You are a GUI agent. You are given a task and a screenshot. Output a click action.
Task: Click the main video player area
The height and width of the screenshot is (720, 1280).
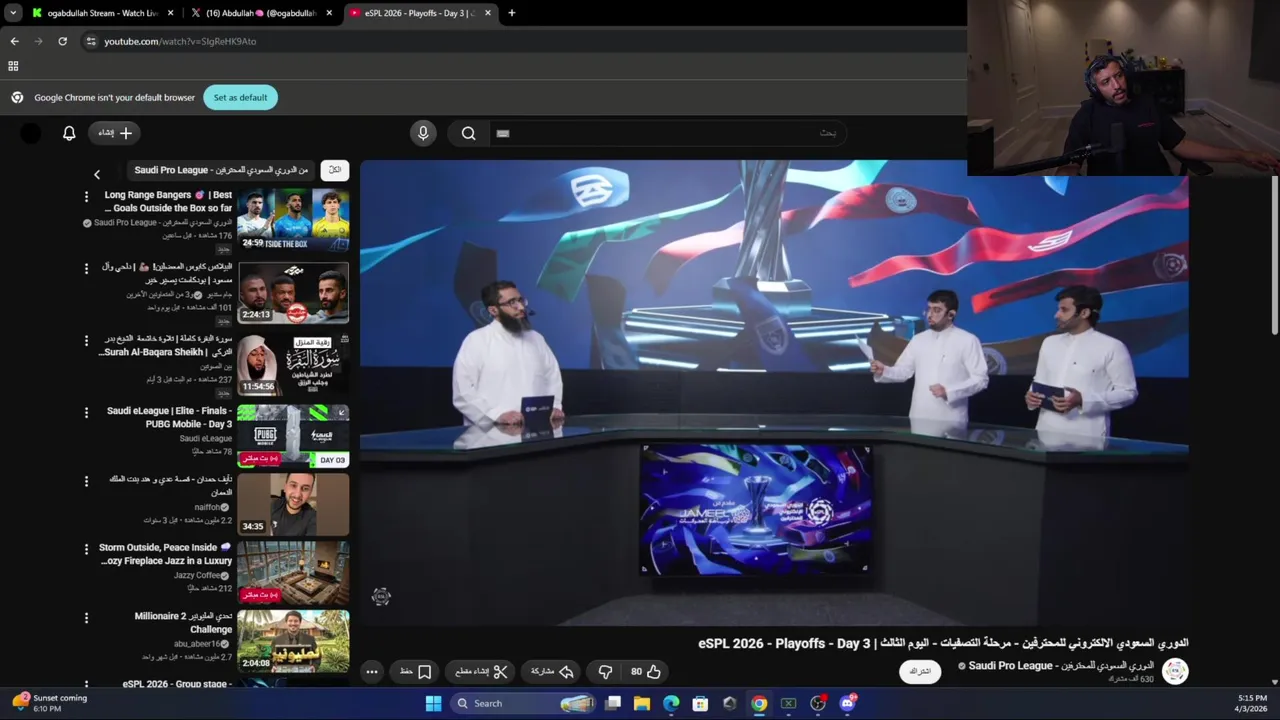coord(774,392)
